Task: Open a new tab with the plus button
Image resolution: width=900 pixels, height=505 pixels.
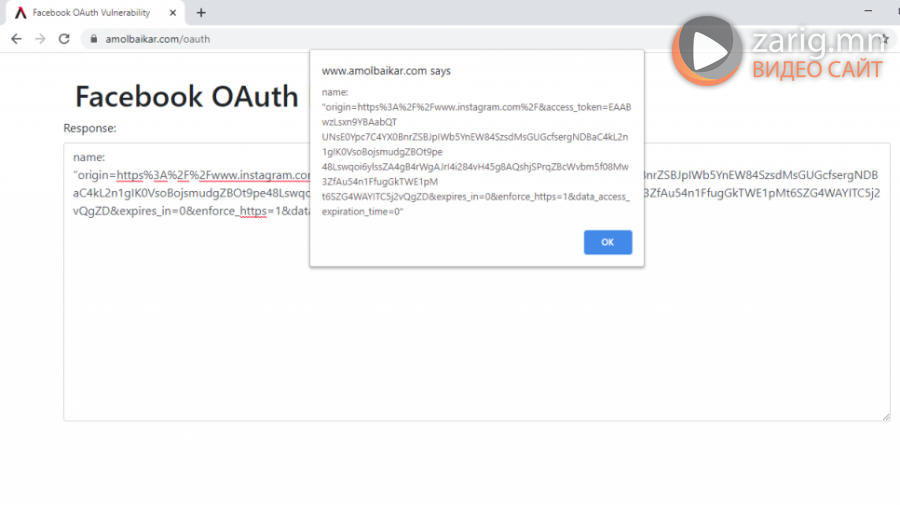Action: 201,13
